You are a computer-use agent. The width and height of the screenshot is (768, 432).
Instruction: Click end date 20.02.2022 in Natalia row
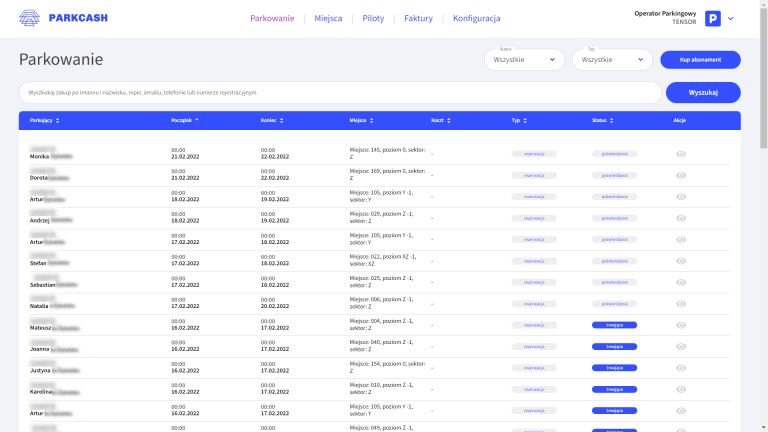275,306
